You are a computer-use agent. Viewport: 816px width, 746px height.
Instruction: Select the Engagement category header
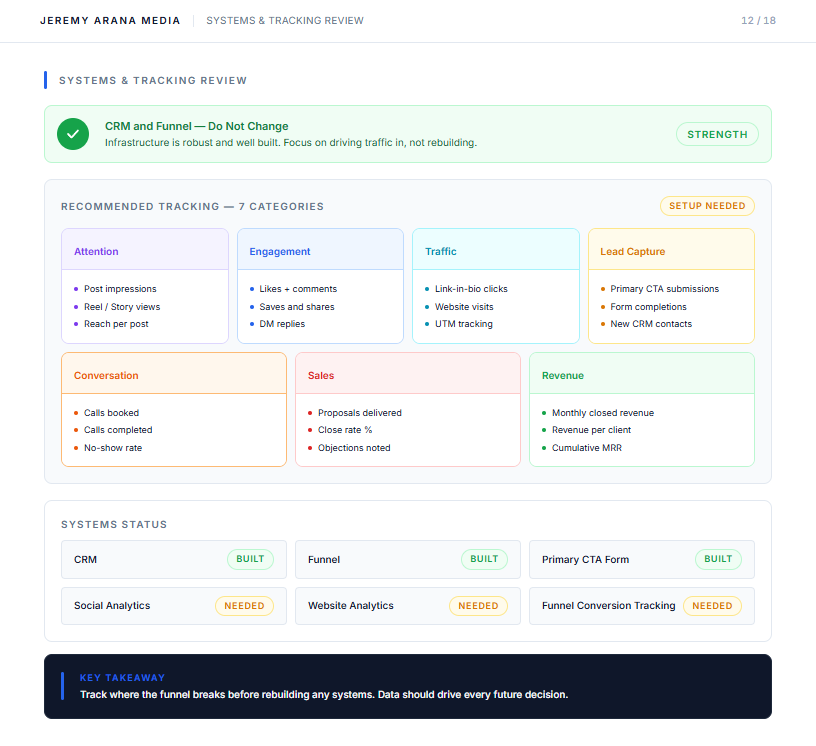[x=321, y=249]
